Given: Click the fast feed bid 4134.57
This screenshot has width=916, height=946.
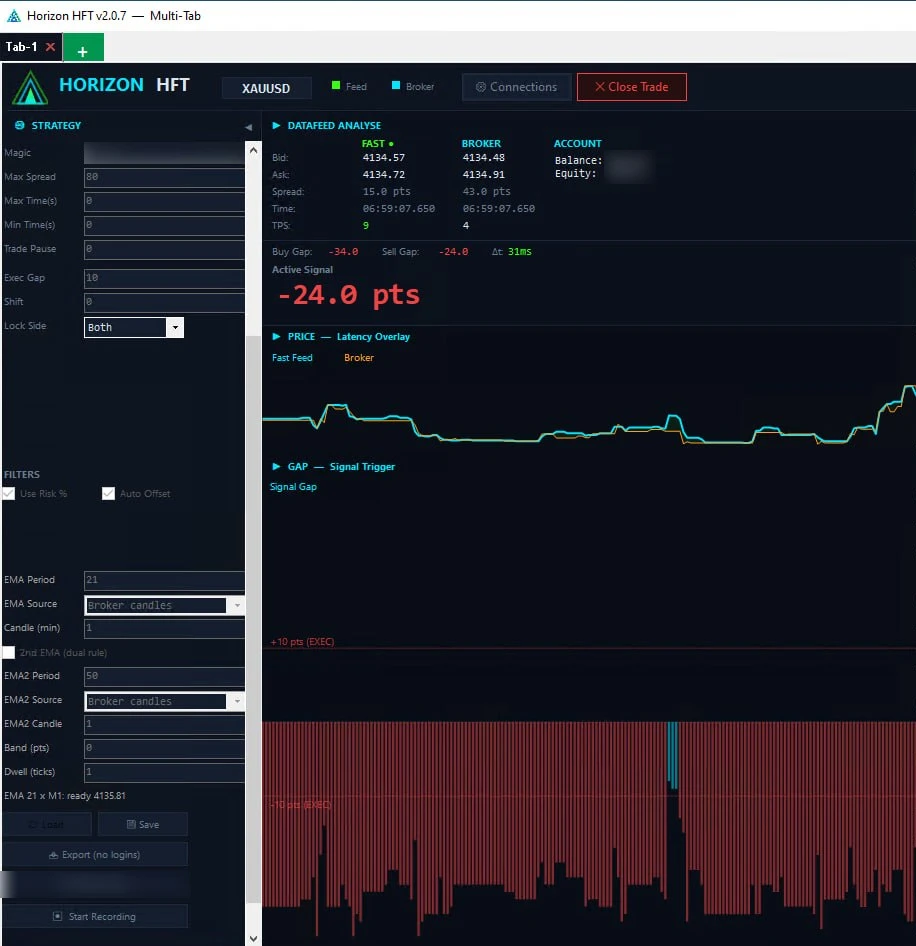Looking at the screenshot, I should [x=384, y=157].
